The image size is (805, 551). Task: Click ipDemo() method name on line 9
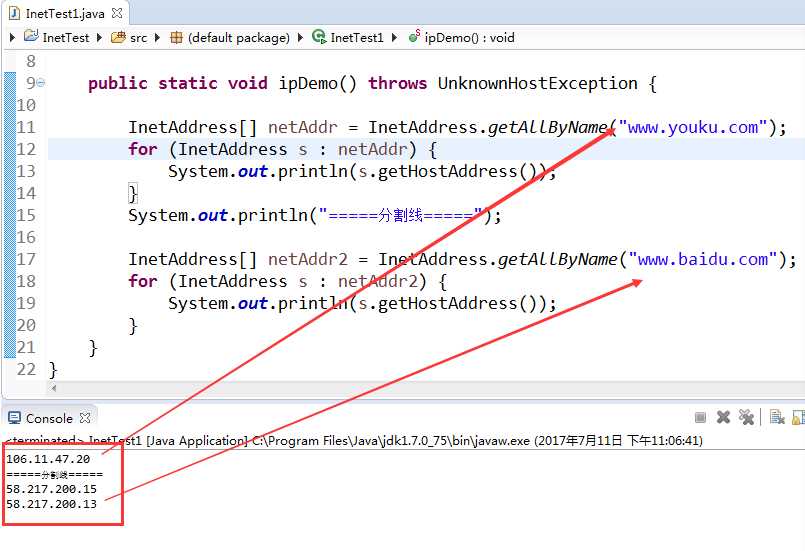[x=317, y=83]
